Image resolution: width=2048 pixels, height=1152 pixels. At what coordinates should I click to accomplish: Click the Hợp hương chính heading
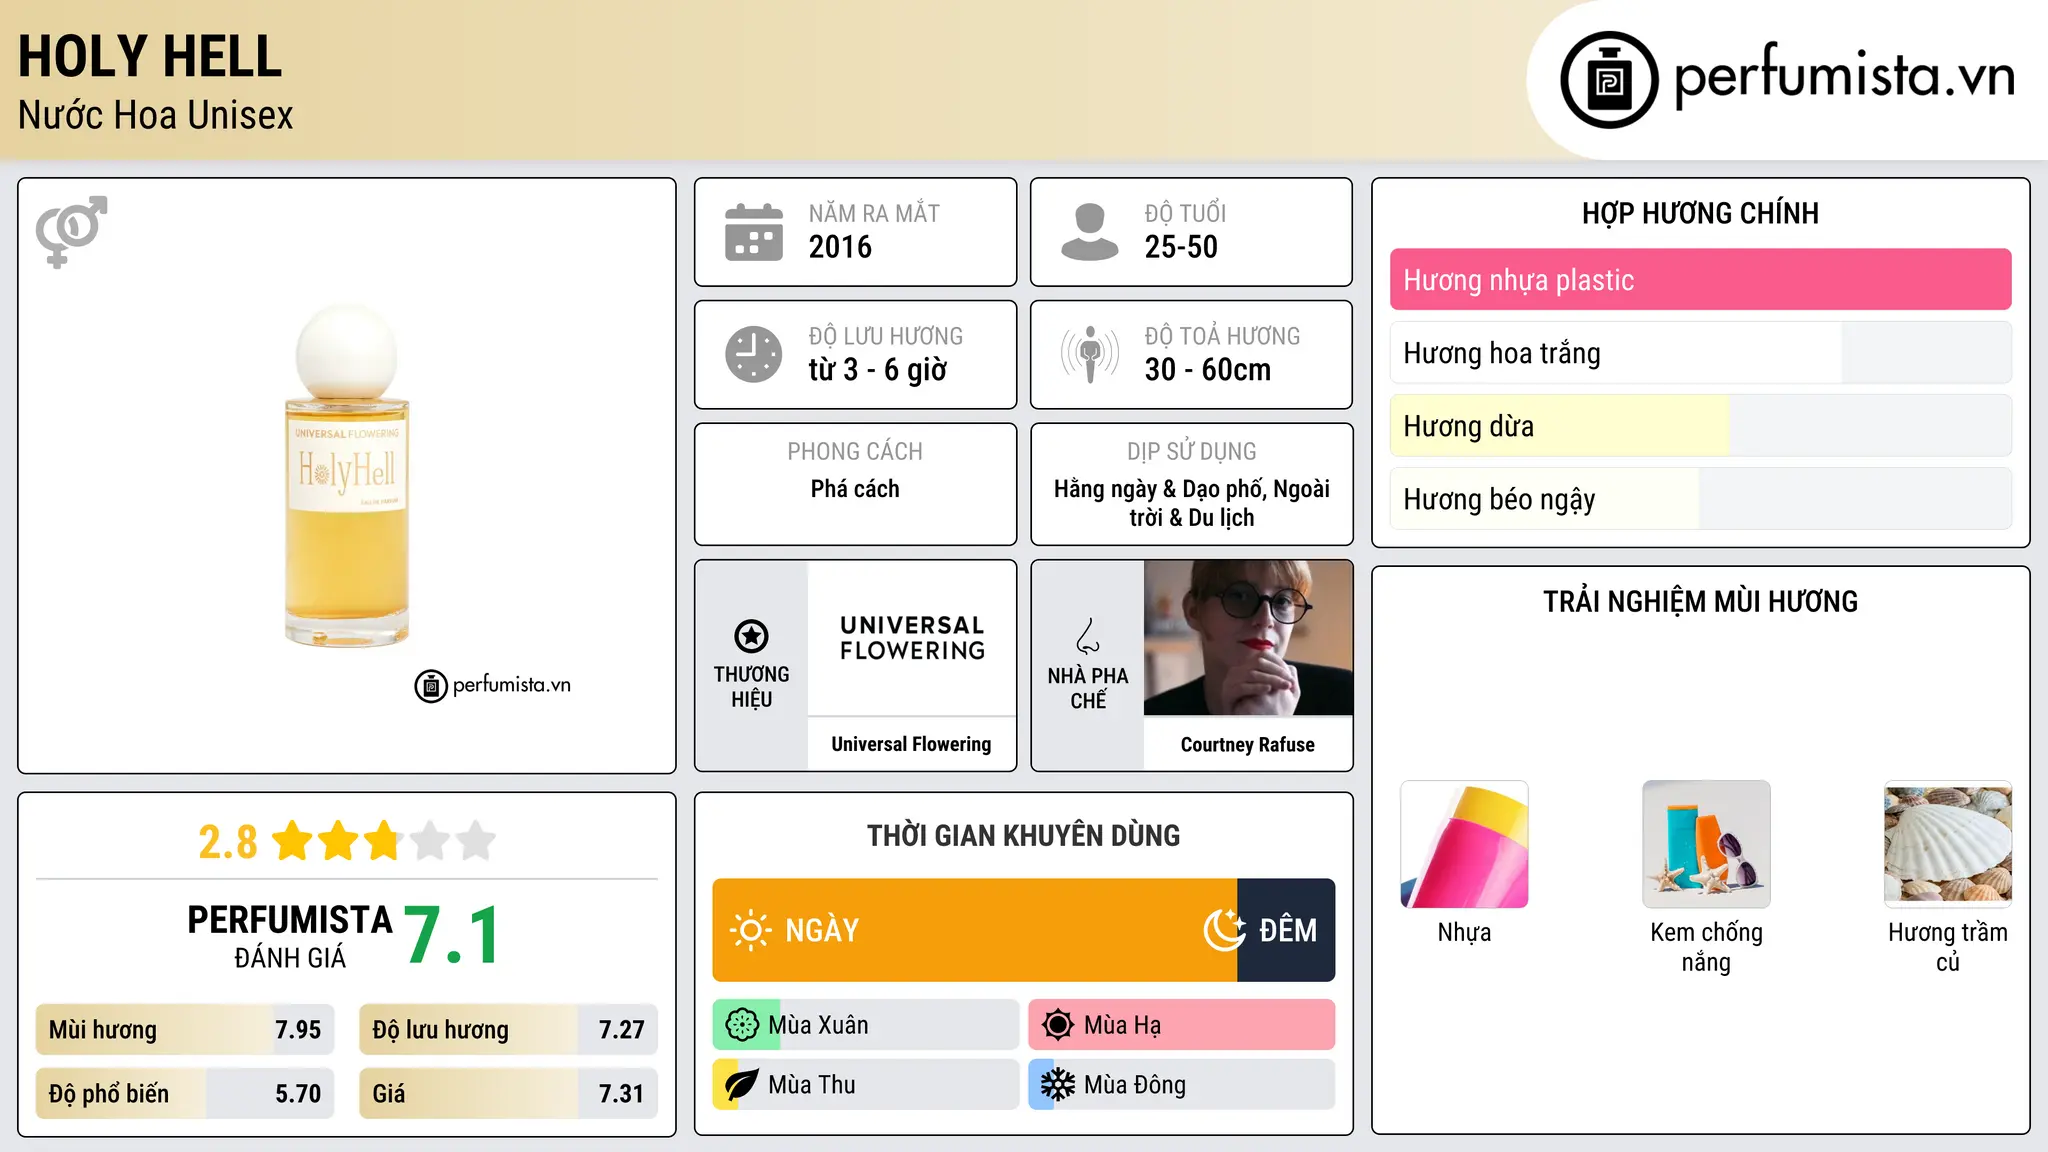click(x=1700, y=214)
